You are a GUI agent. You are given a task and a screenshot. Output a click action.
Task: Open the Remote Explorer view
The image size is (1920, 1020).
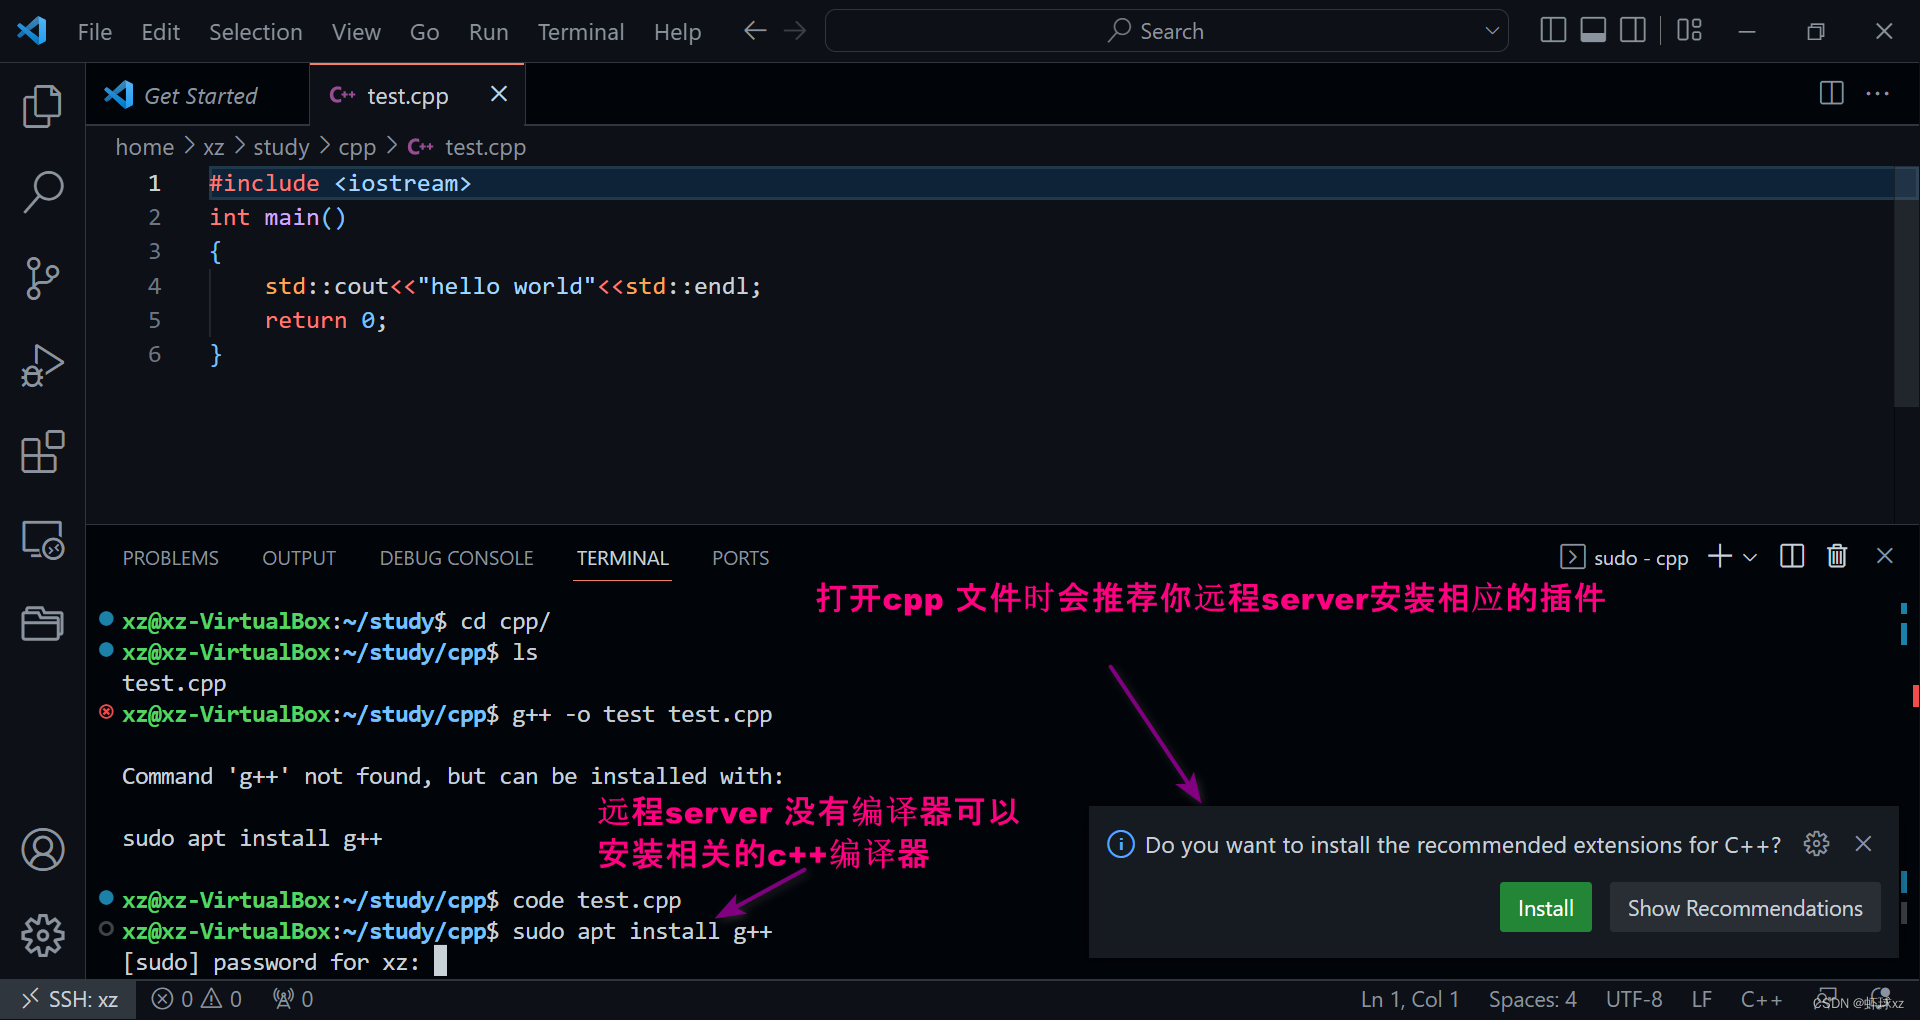42,540
